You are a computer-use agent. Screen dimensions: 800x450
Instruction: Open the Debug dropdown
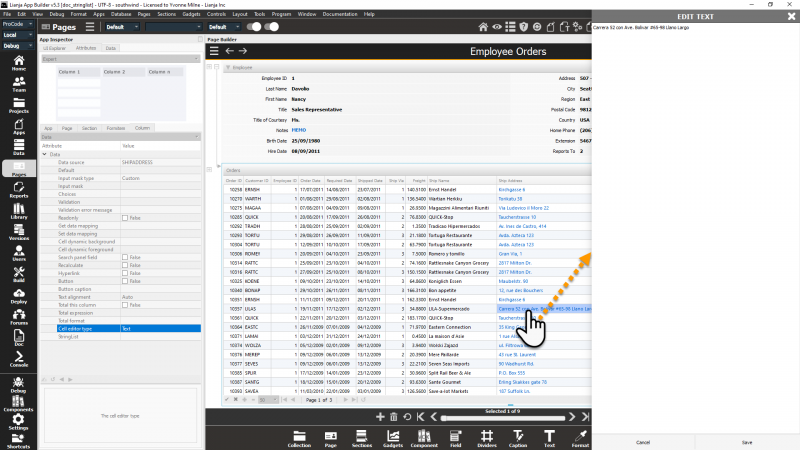click(17, 46)
